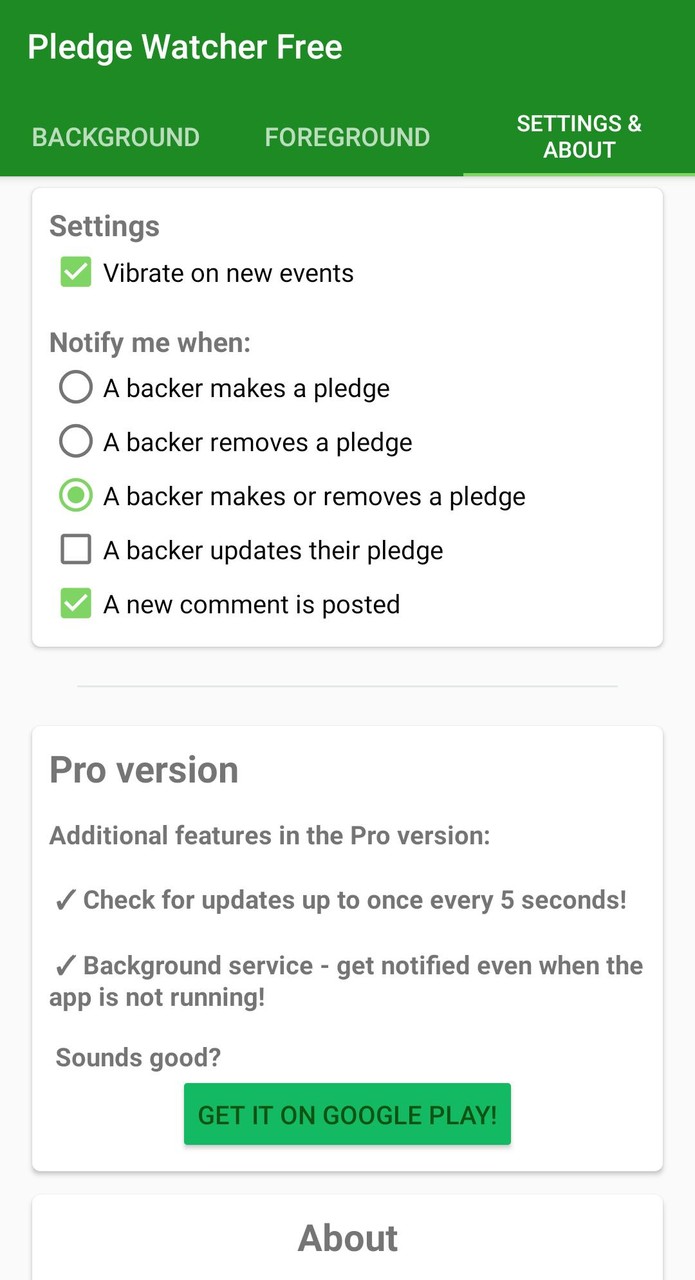Select 'A backer makes or removes a pledge'
Image resolution: width=695 pixels, height=1280 pixels.
(76, 495)
